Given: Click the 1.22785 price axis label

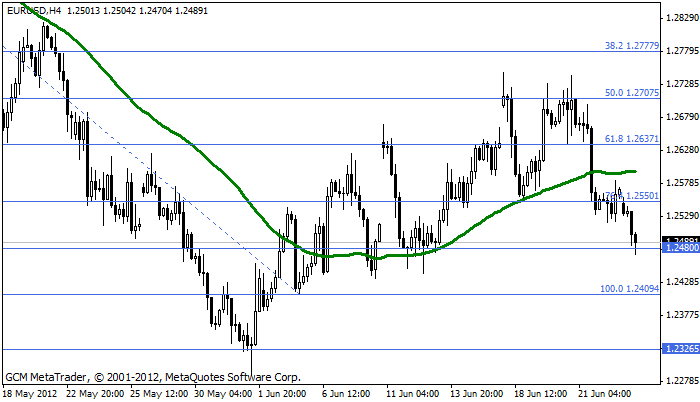Looking at the screenshot, I should tap(682, 381).
